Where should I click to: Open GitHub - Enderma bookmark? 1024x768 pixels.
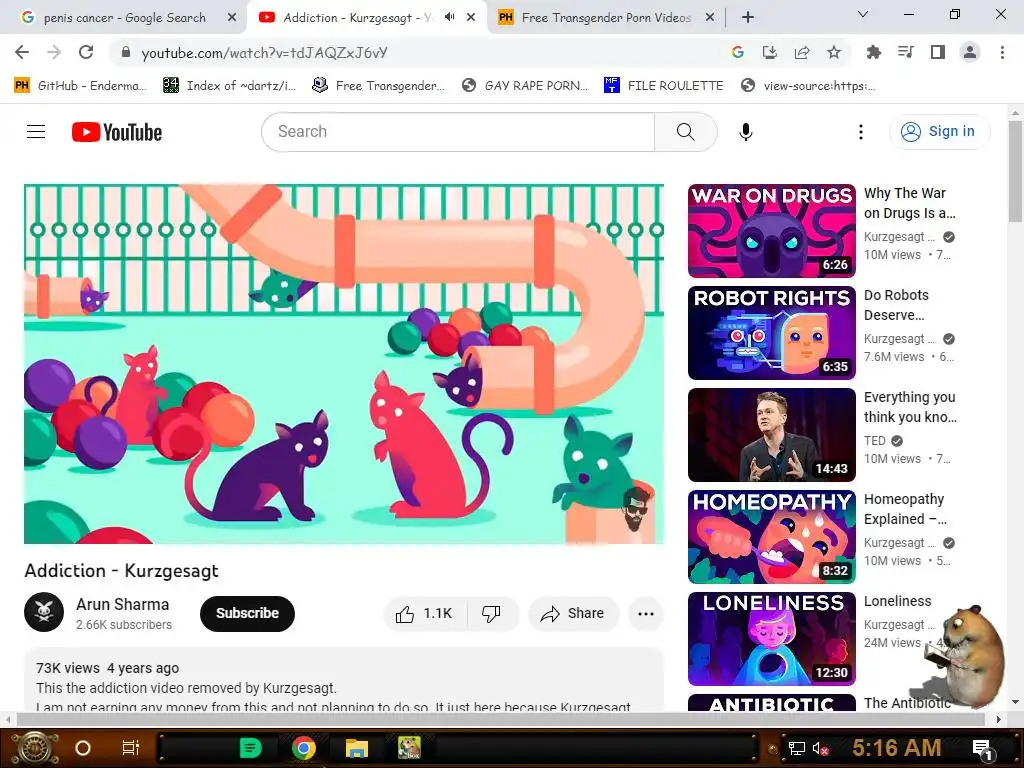point(80,86)
